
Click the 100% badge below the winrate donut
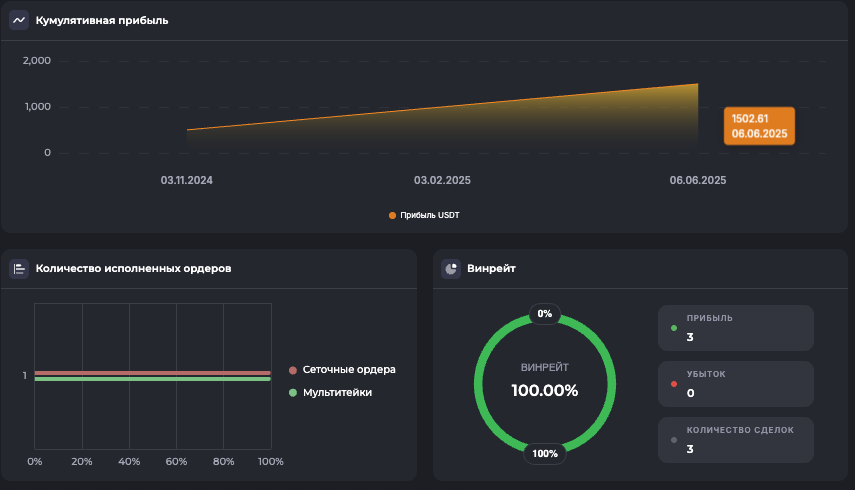(x=545, y=453)
